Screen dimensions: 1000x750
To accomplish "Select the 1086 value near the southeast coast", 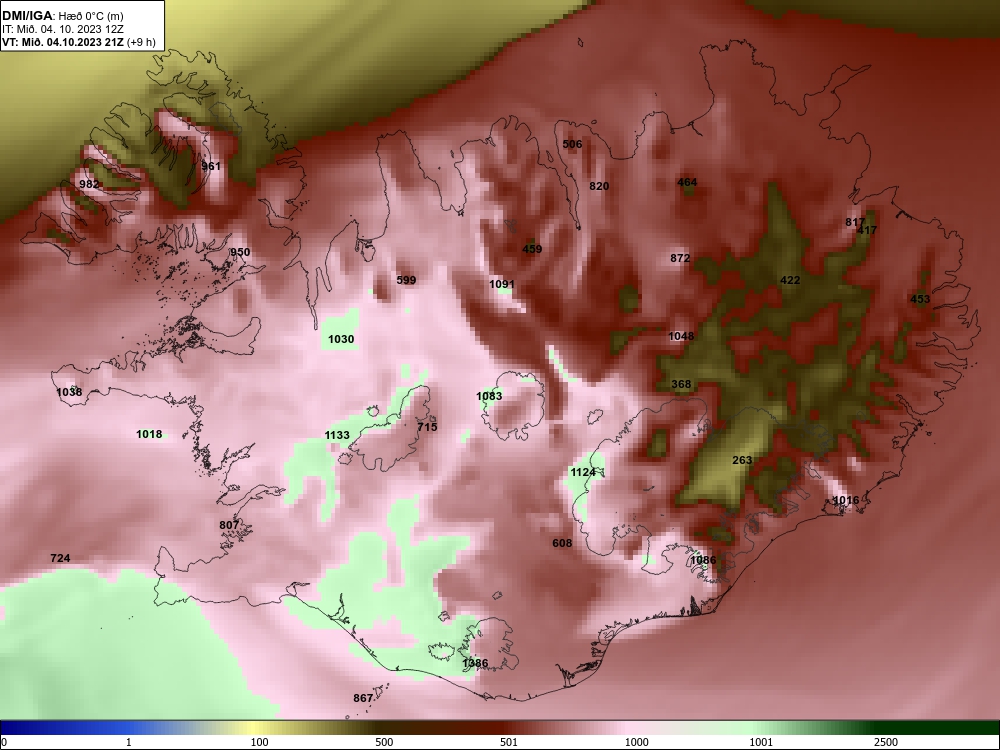I will point(703,560).
